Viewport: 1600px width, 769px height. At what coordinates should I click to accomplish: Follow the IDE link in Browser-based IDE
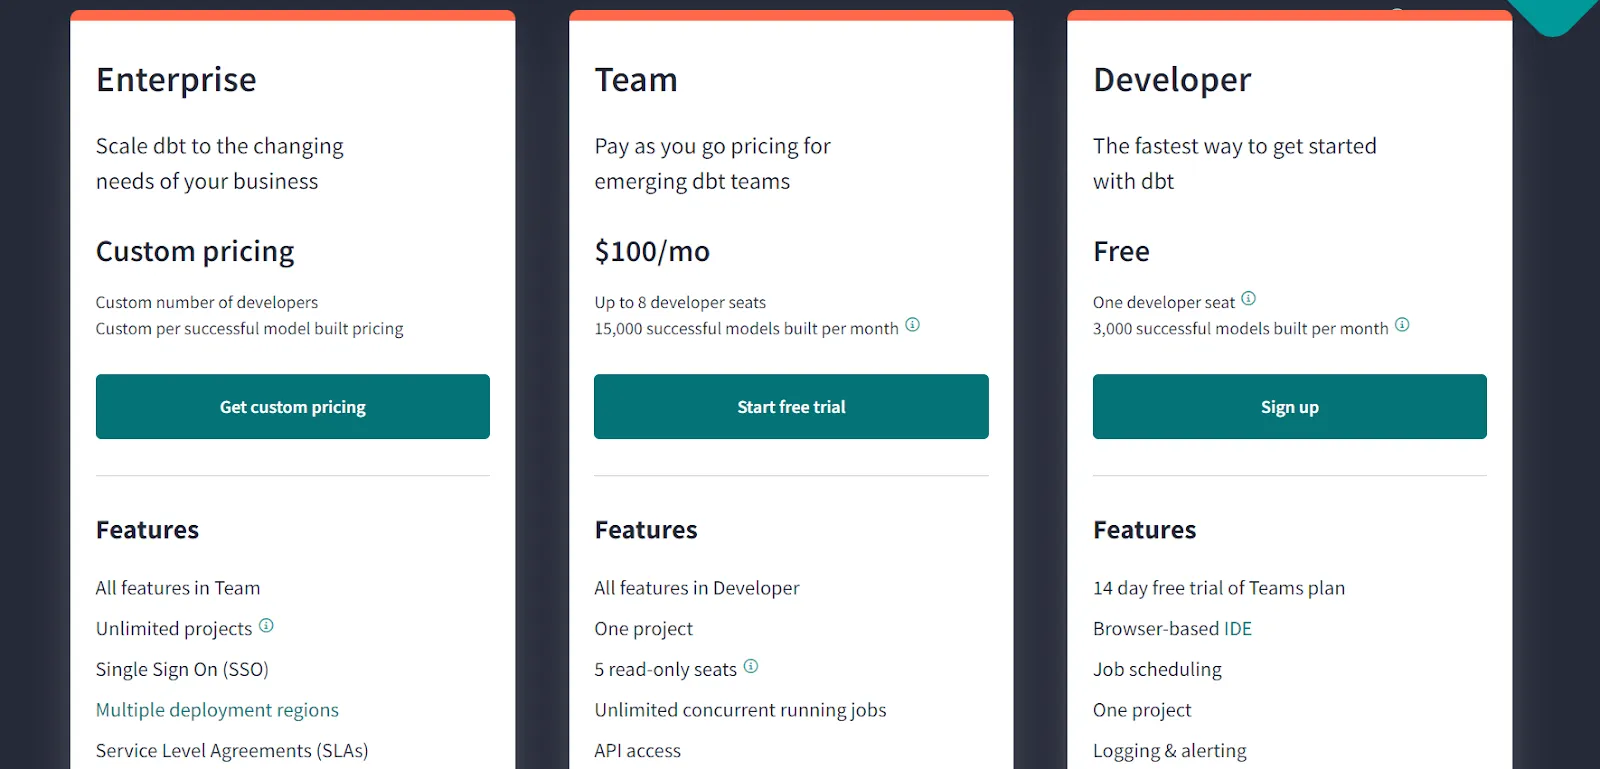point(1238,629)
